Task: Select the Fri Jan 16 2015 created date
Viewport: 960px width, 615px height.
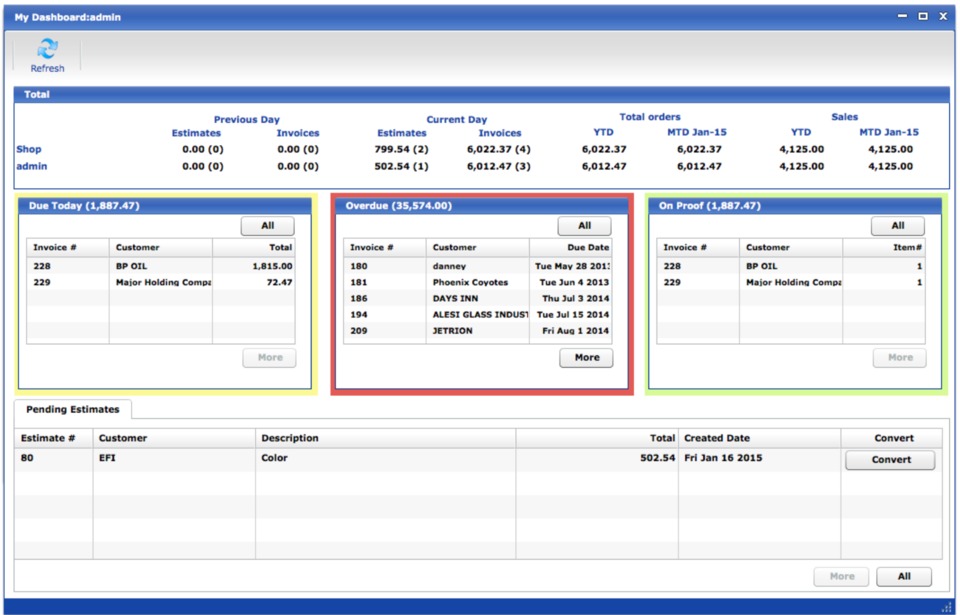Action: point(723,458)
